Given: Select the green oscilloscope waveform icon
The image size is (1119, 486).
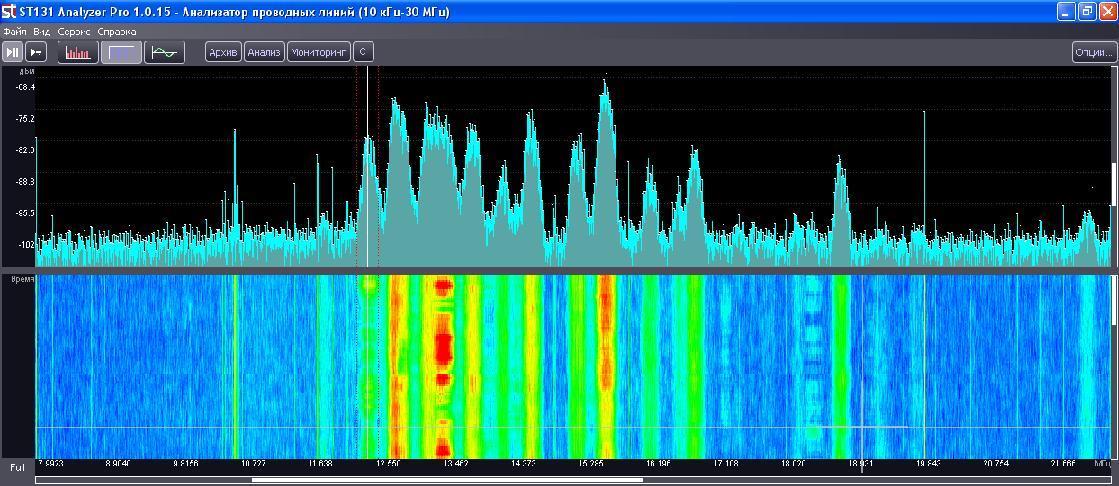Looking at the screenshot, I should pos(164,52).
